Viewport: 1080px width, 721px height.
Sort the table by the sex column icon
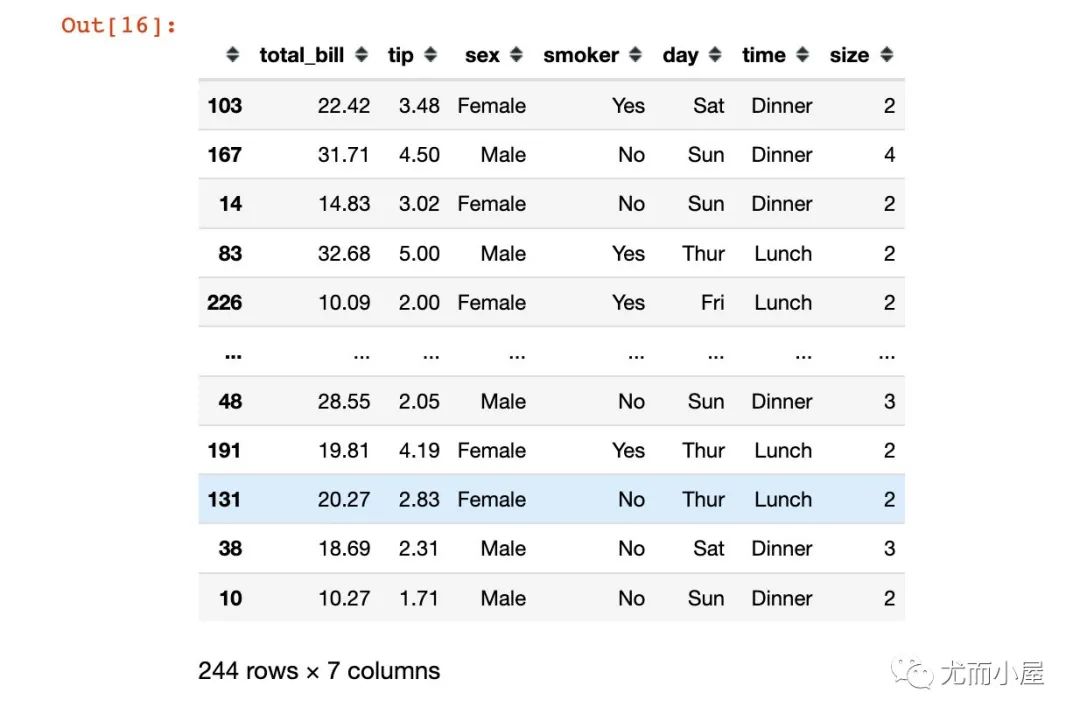(516, 56)
